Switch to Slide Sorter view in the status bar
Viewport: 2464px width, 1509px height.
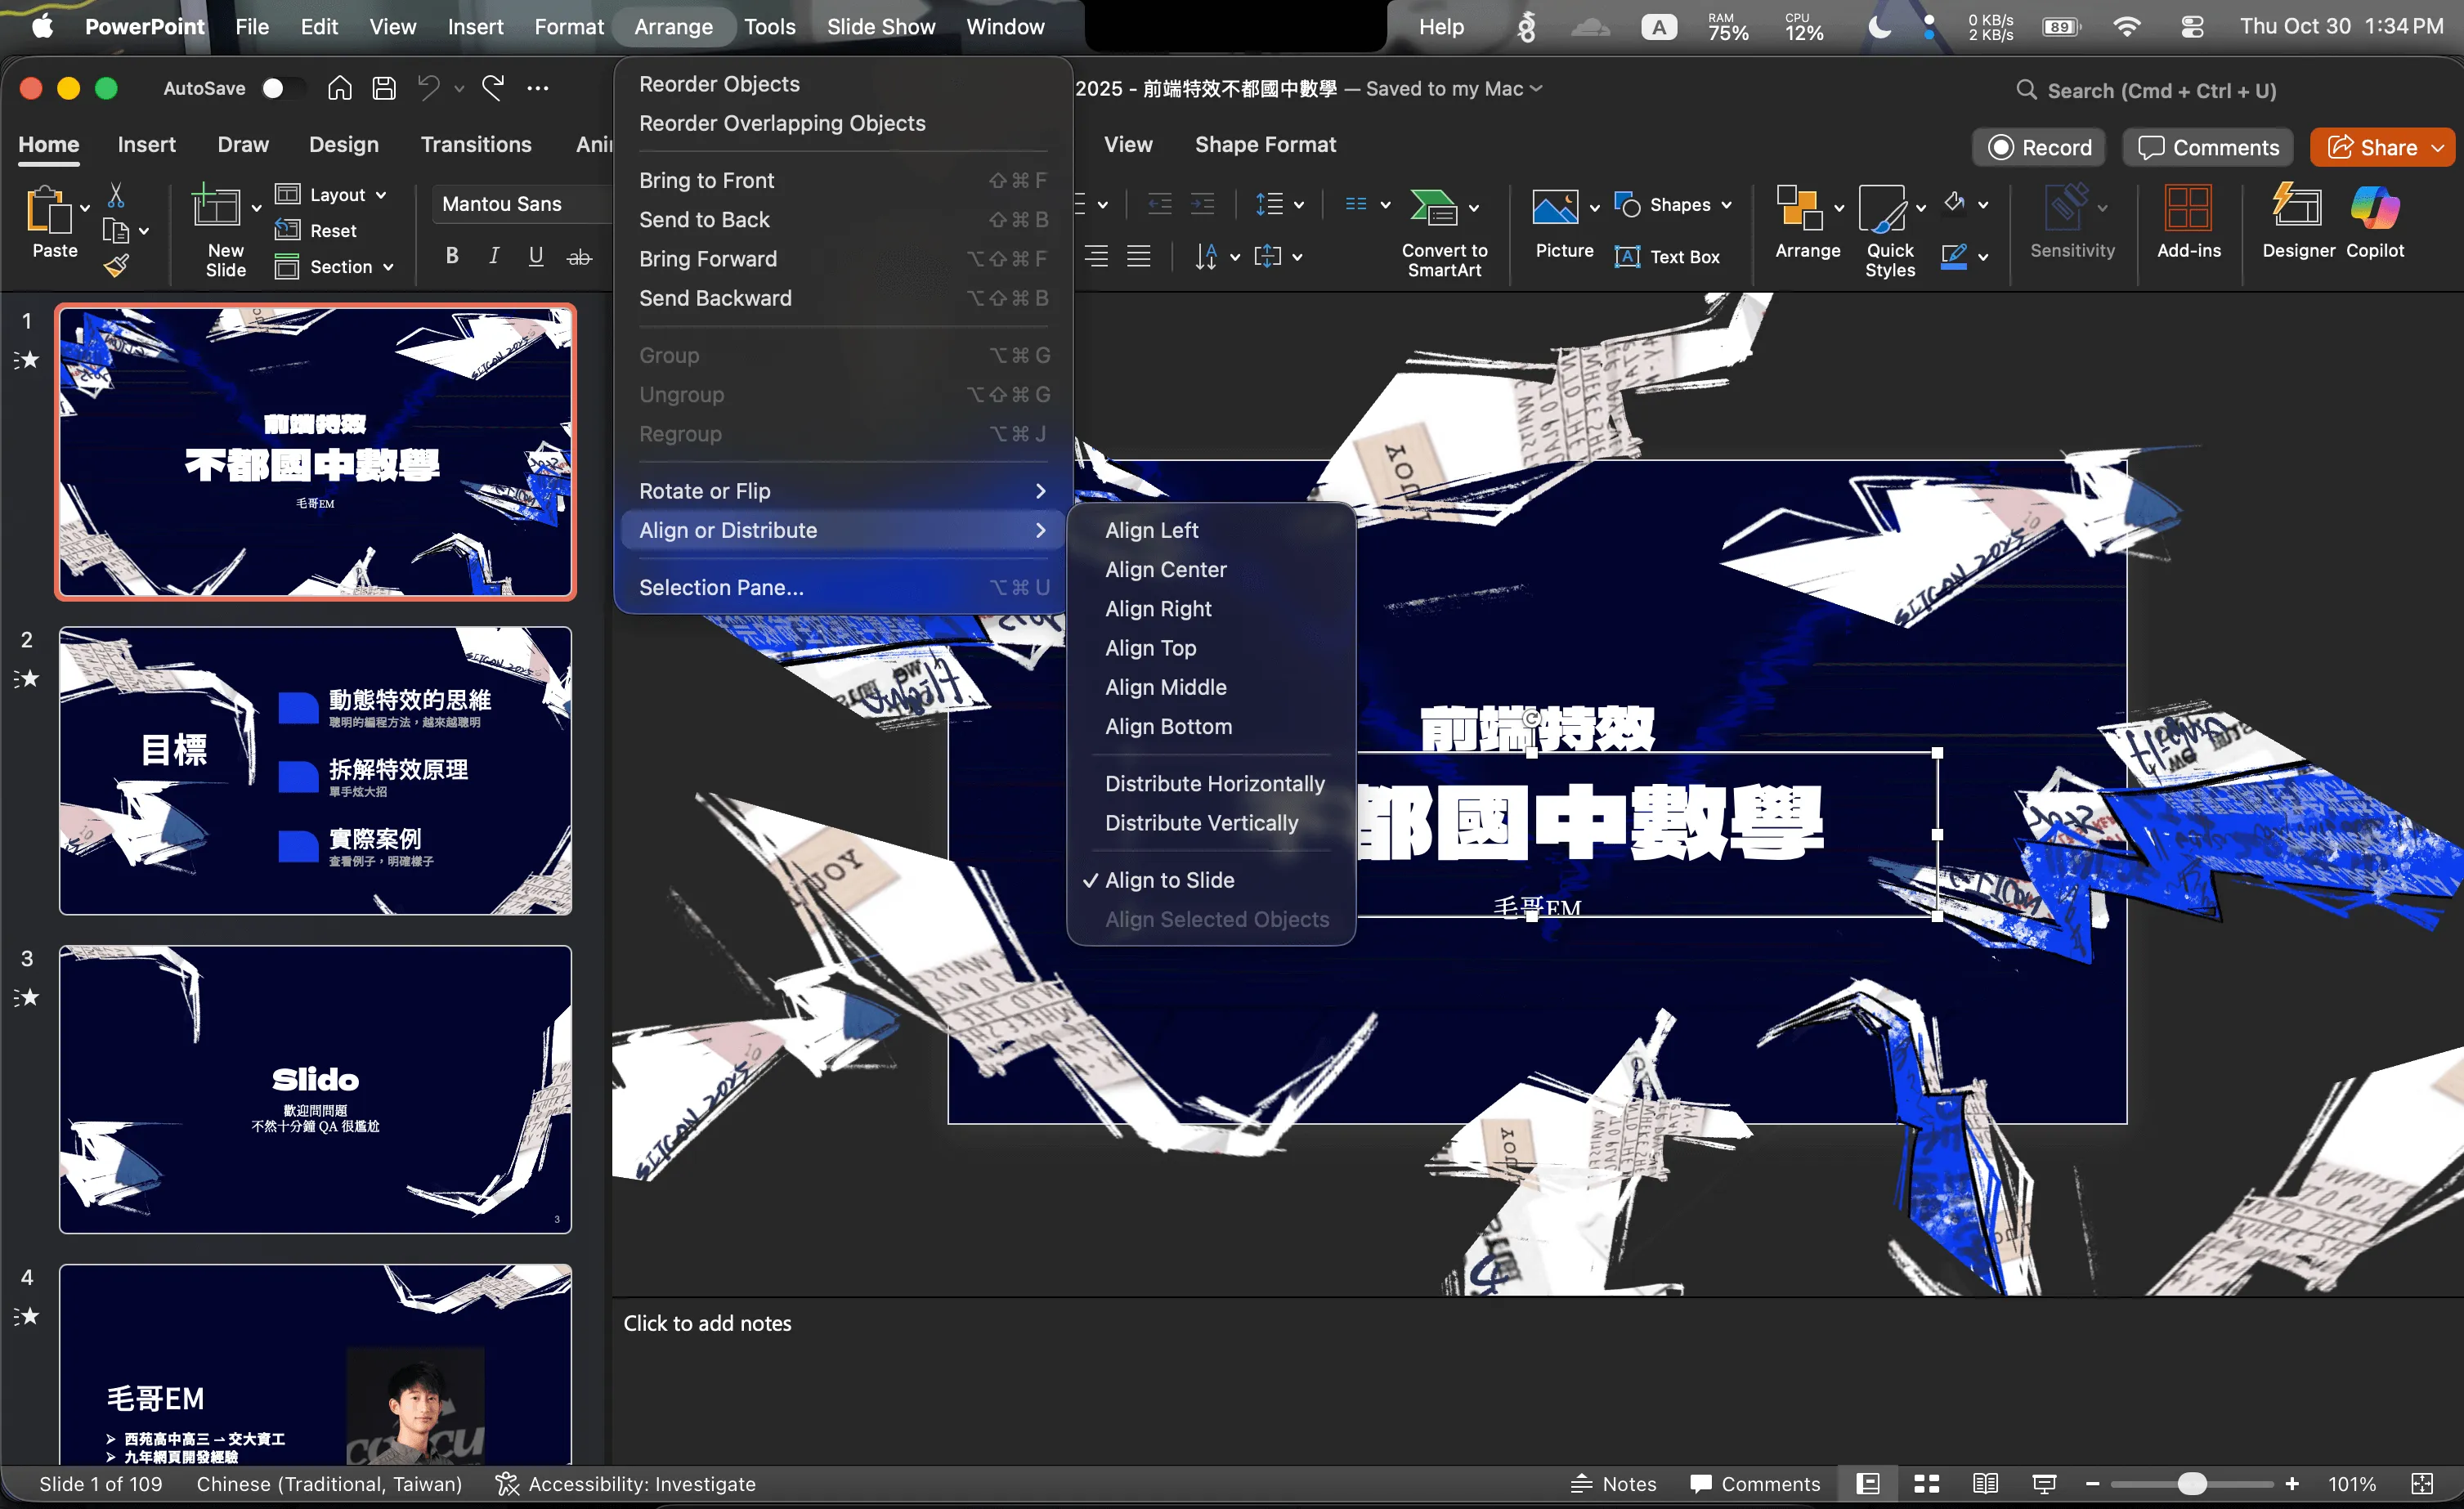(x=1926, y=1483)
